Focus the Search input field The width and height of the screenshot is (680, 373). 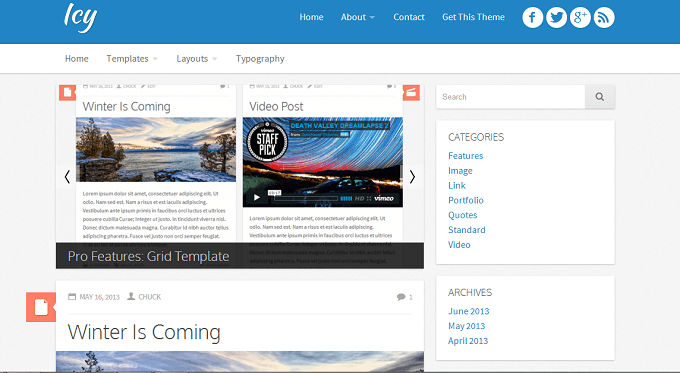point(510,97)
